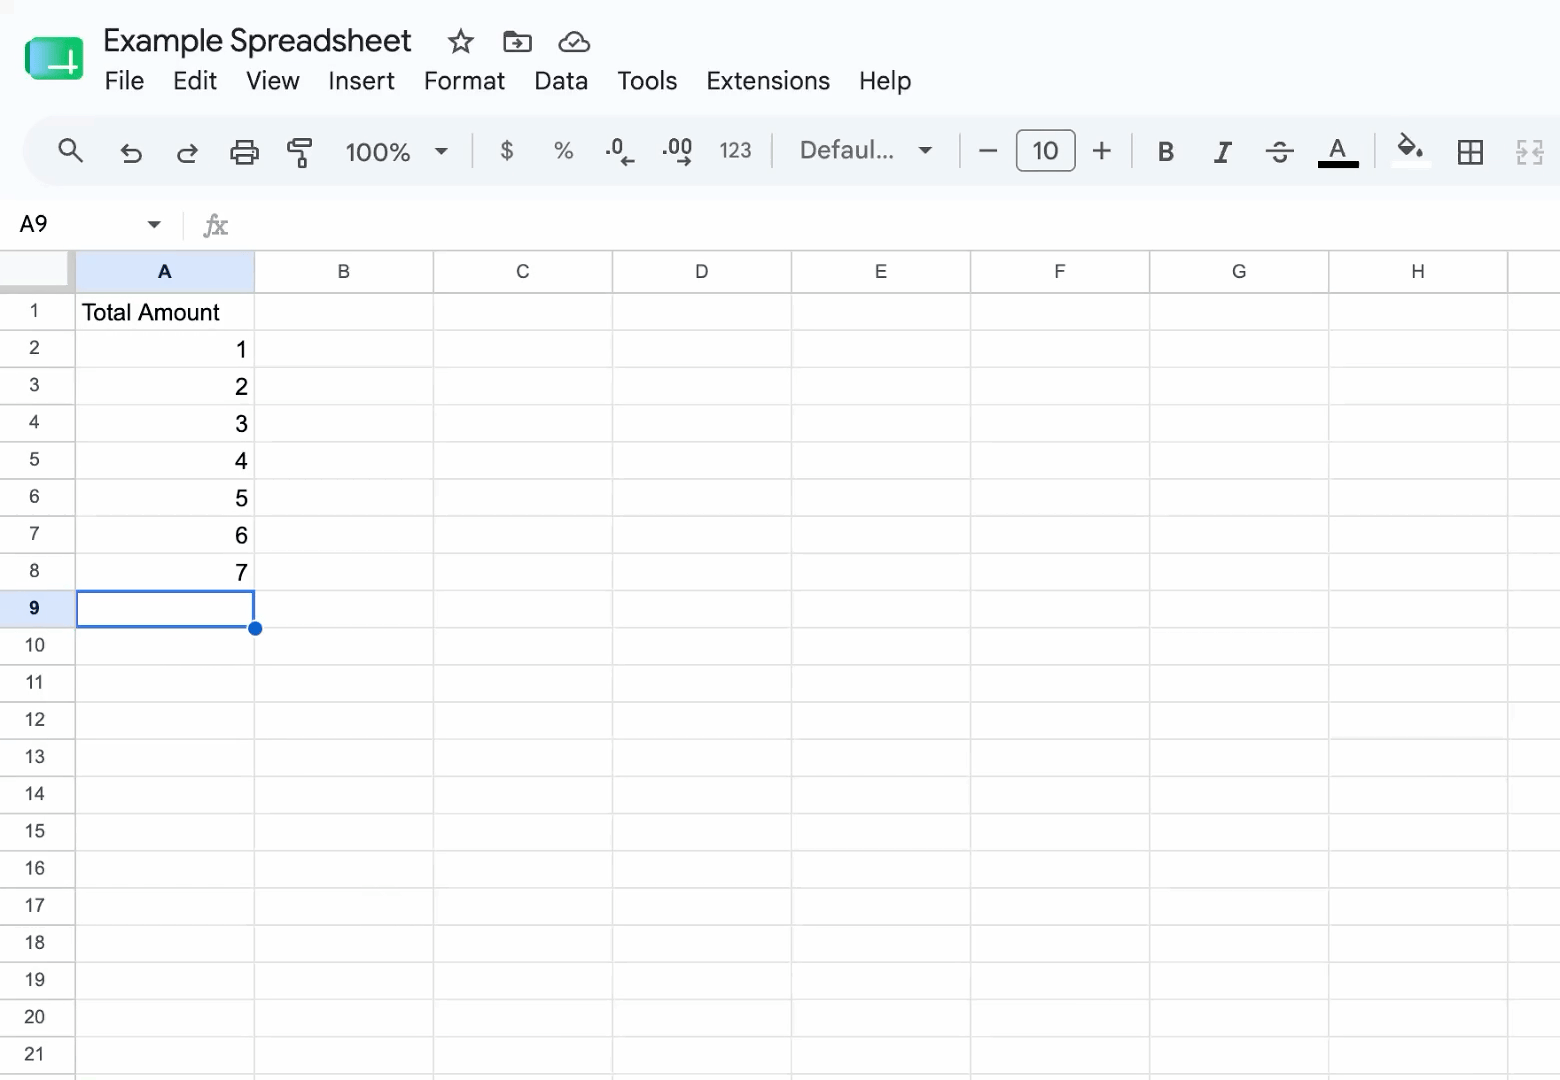Open the Help menu

[x=885, y=81]
